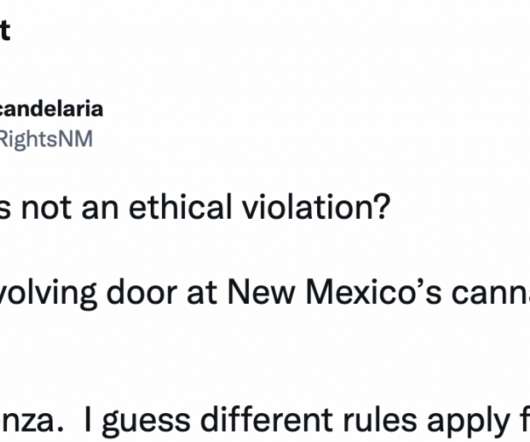530x442 pixels.
Task: Click the partial Tweet header title
Action: coord(5,30)
